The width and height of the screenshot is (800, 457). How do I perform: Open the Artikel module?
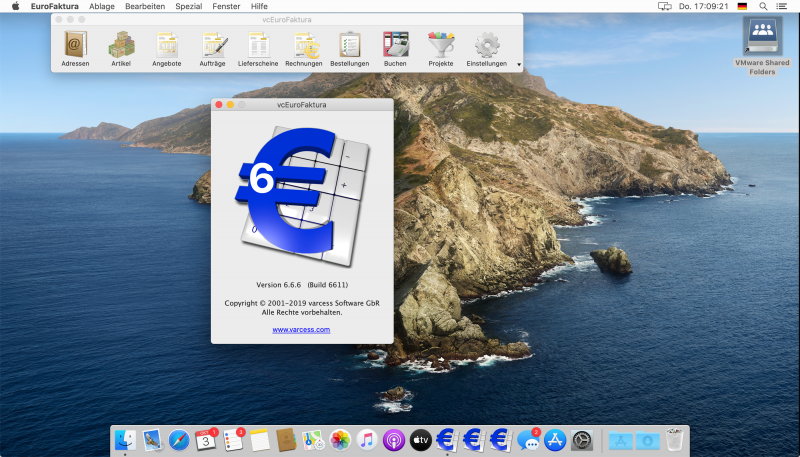(121, 49)
